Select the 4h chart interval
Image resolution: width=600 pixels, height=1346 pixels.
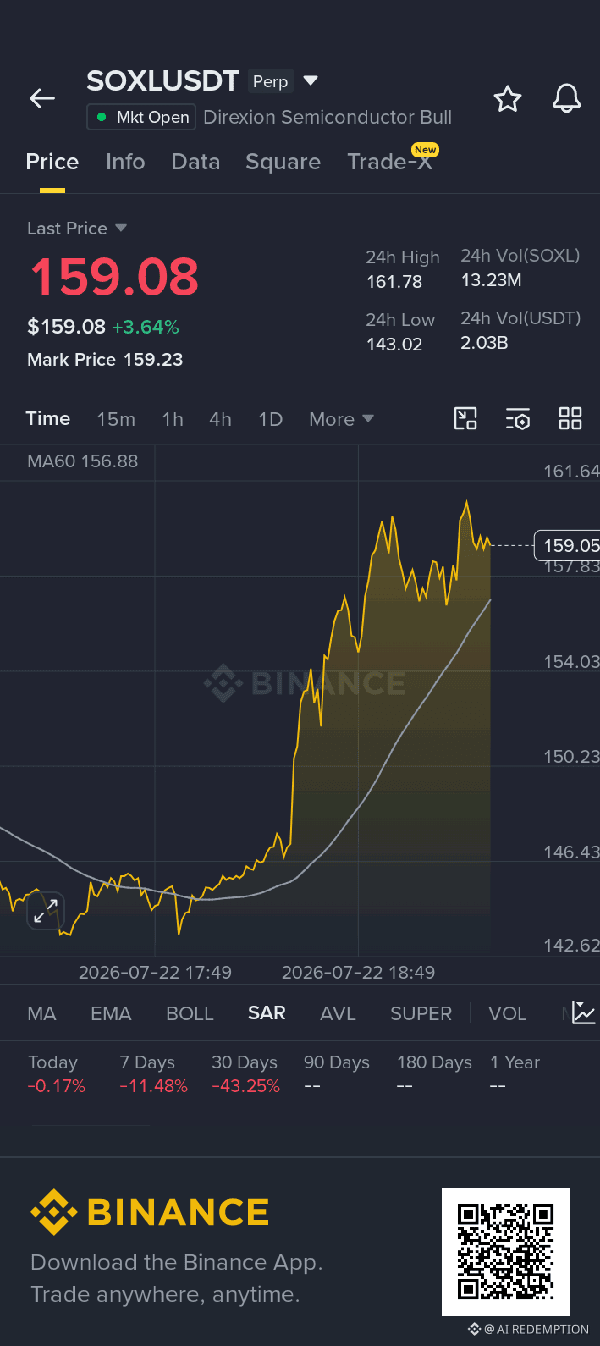221,419
